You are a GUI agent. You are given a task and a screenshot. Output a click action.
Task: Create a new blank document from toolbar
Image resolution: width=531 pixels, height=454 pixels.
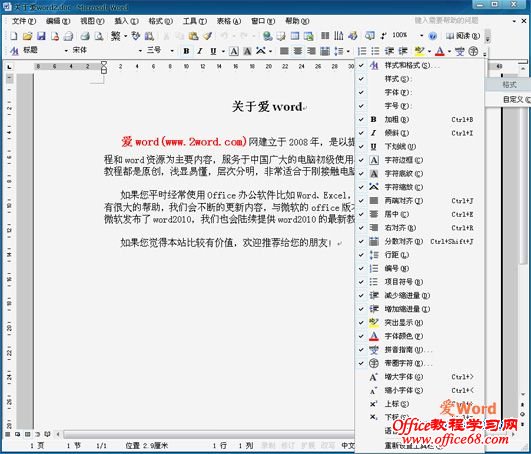pyautogui.click(x=14, y=36)
